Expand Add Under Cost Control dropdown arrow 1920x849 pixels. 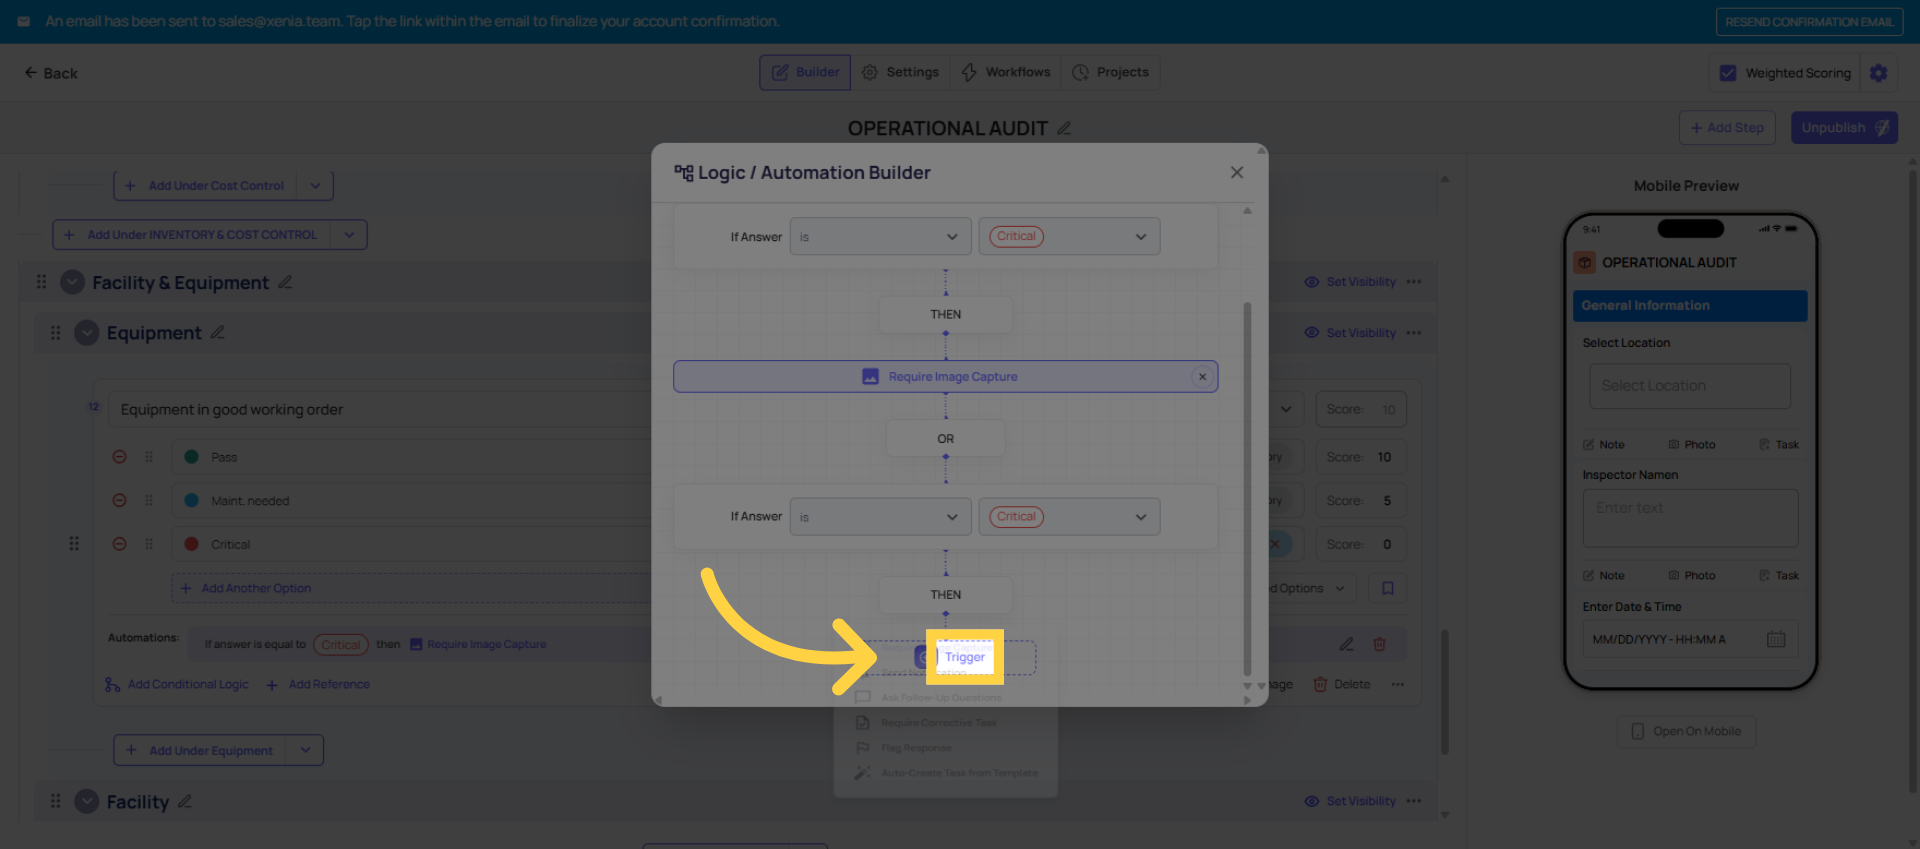point(316,186)
